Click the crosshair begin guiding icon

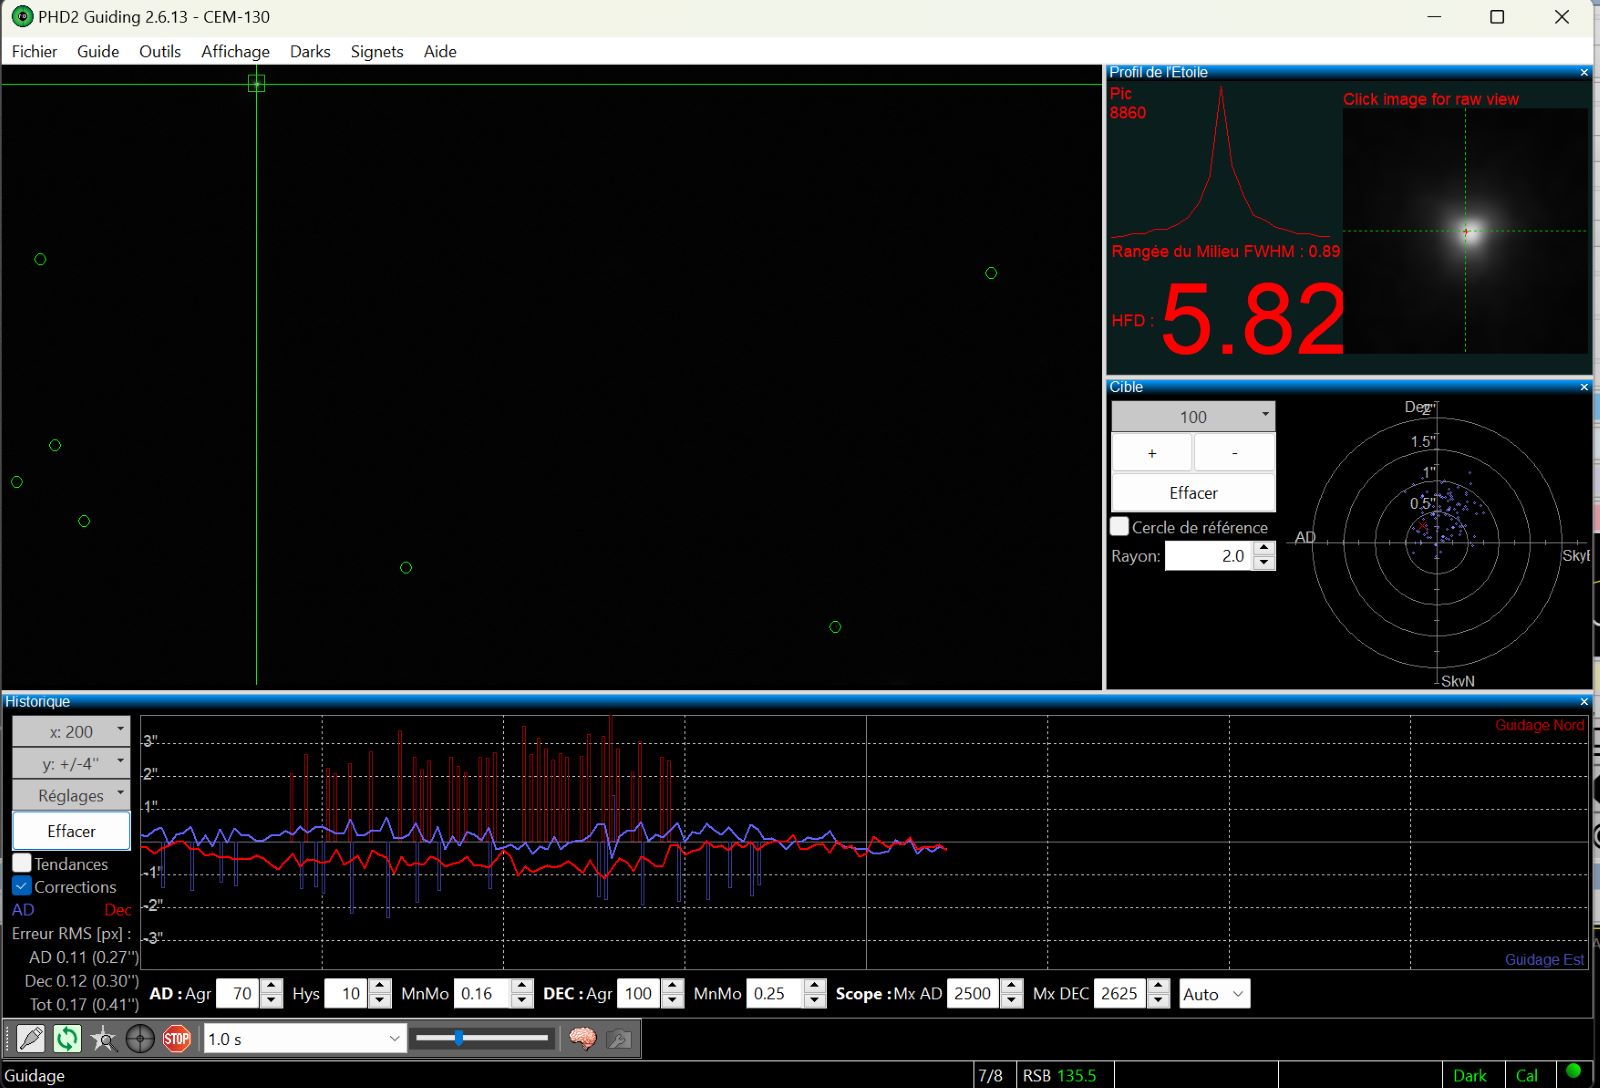[x=140, y=1039]
